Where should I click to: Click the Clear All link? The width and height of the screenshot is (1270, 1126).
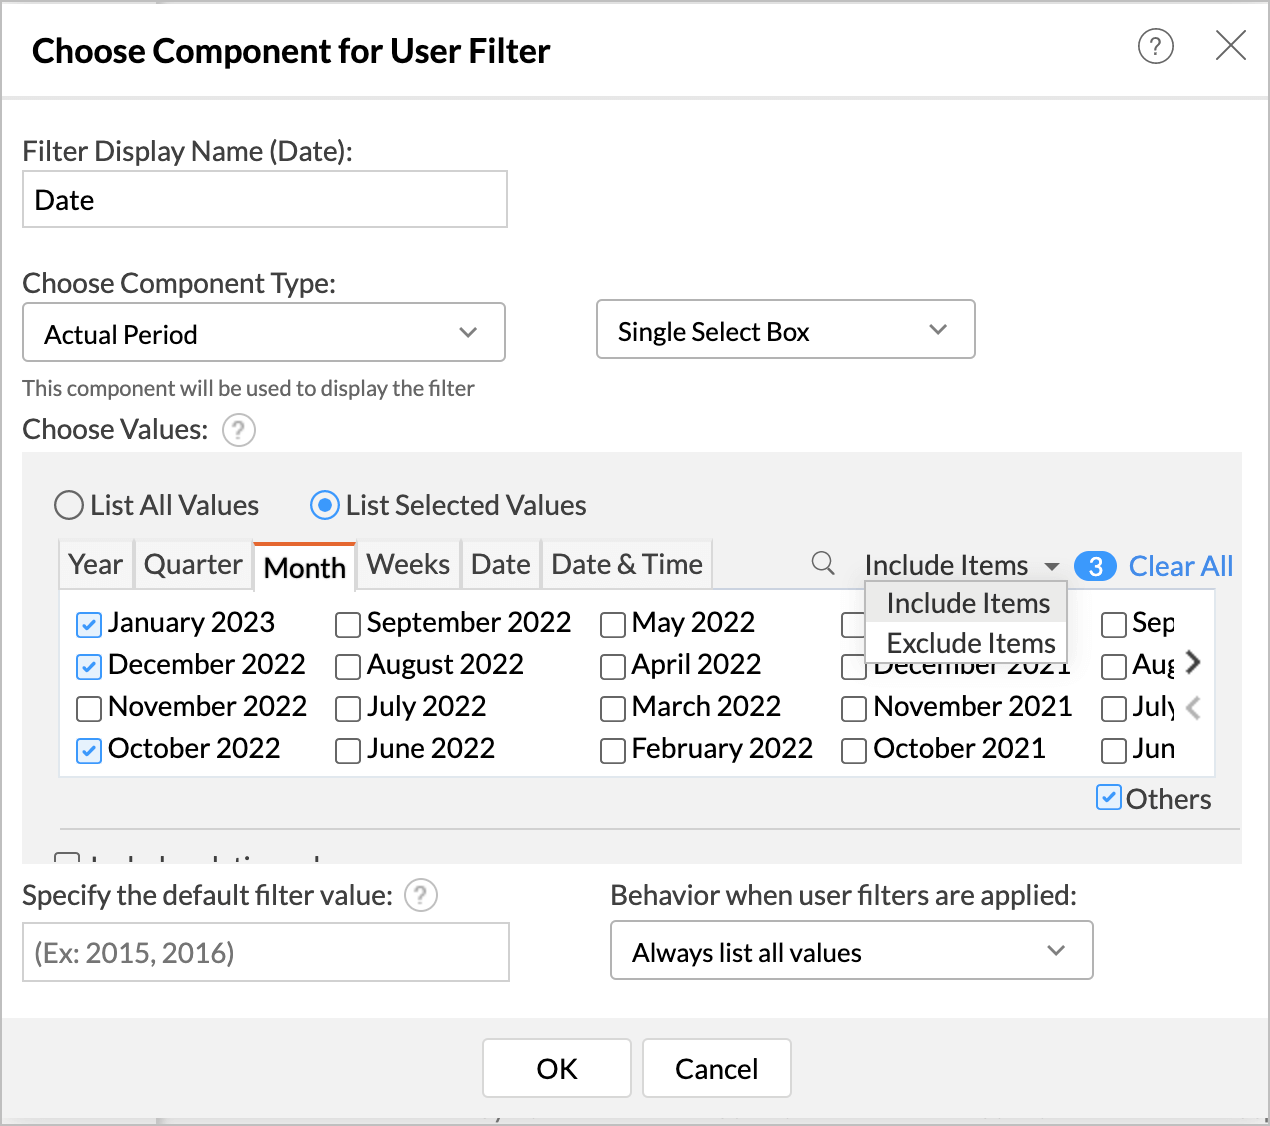click(1180, 566)
